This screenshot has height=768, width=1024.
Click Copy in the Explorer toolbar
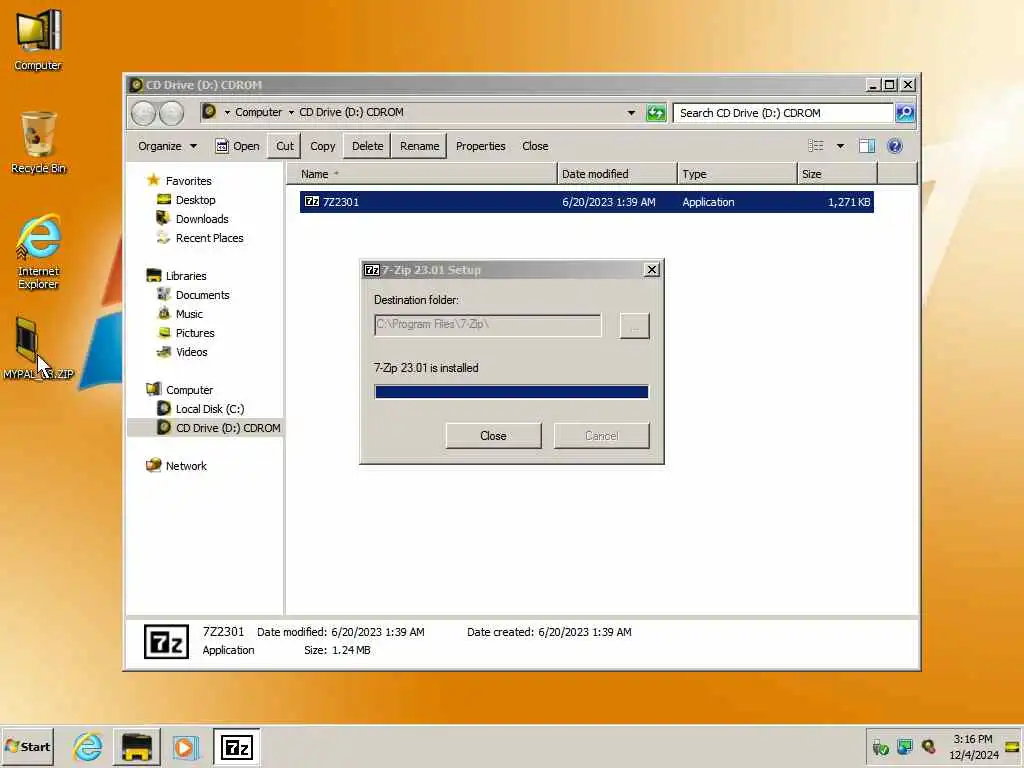click(323, 146)
